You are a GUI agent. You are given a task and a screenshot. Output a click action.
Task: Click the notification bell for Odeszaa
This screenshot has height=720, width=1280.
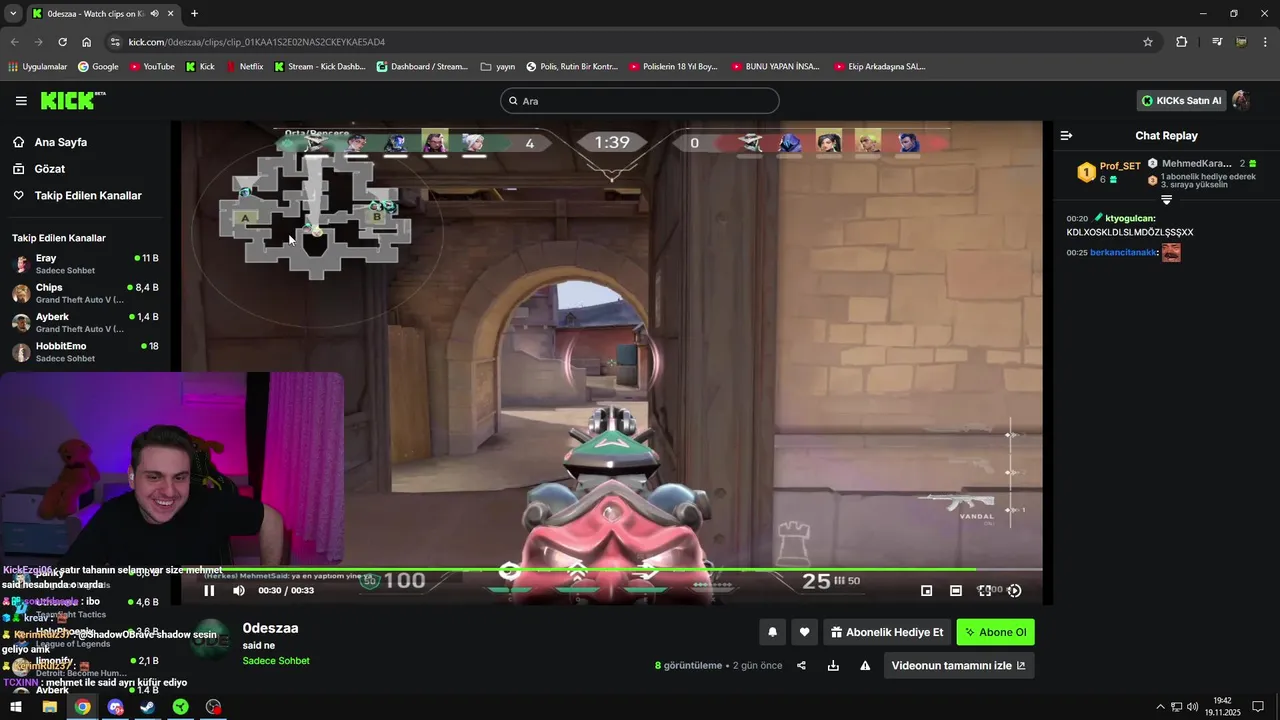coord(772,632)
